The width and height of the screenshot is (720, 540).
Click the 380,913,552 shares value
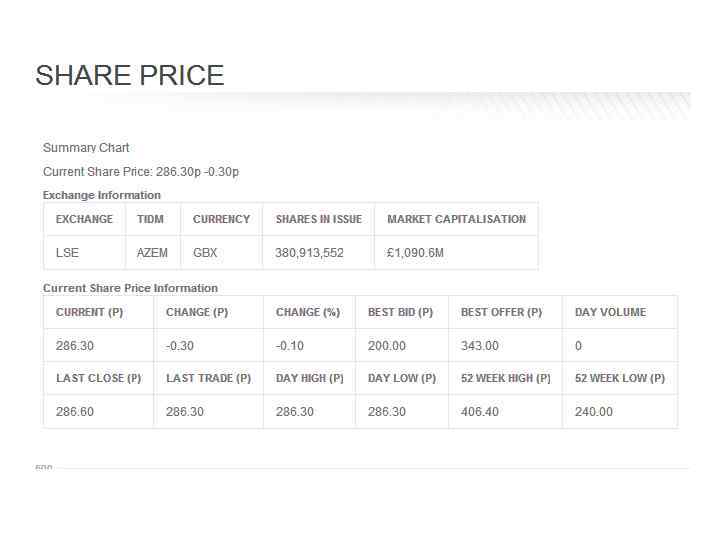(309, 253)
